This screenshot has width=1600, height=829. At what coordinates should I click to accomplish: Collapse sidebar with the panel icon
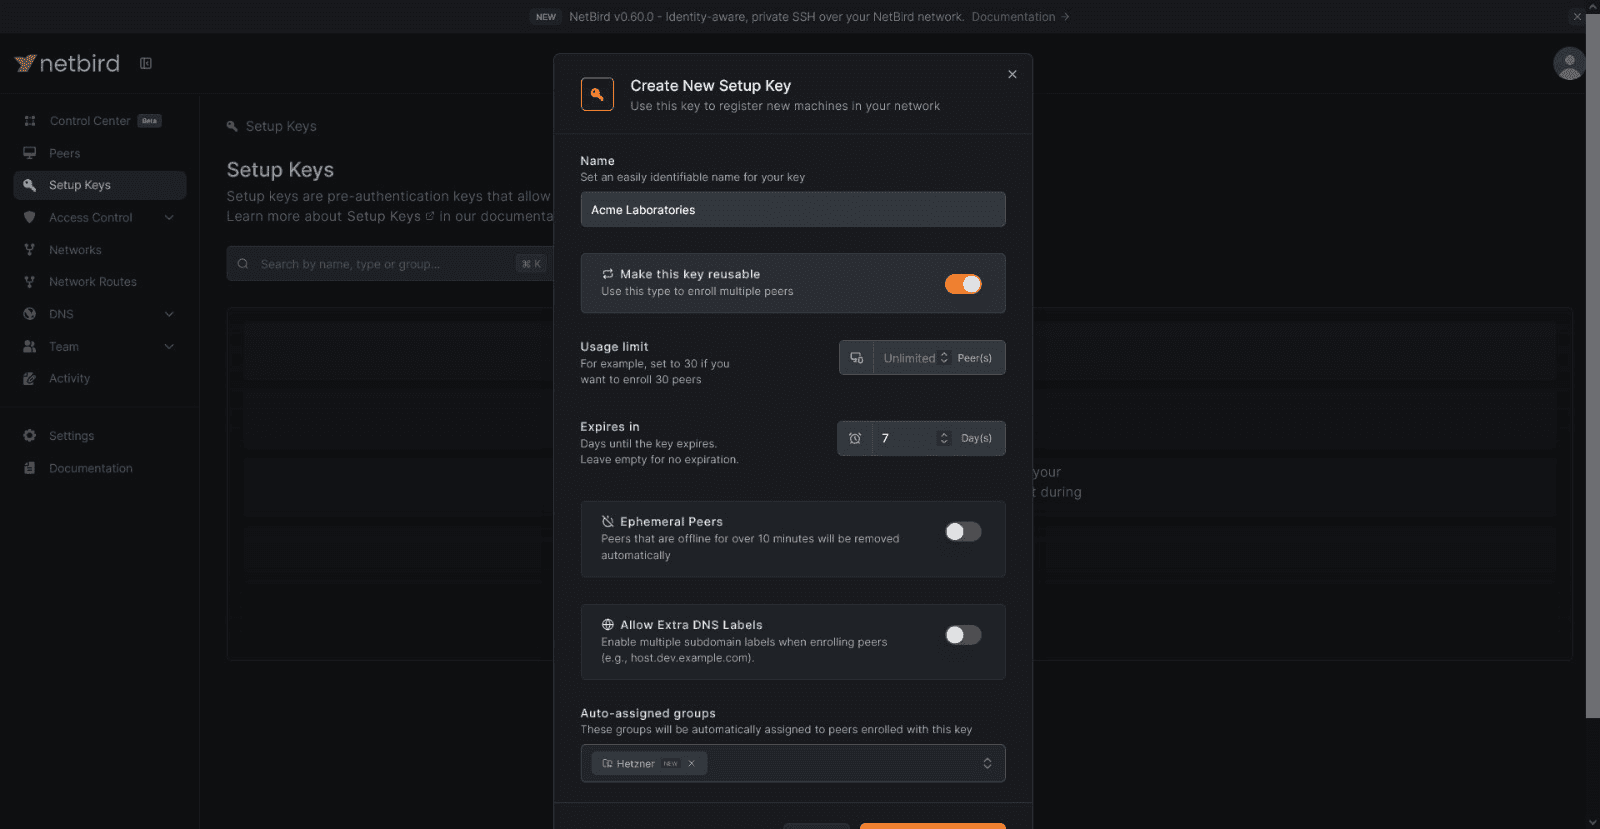point(146,64)
